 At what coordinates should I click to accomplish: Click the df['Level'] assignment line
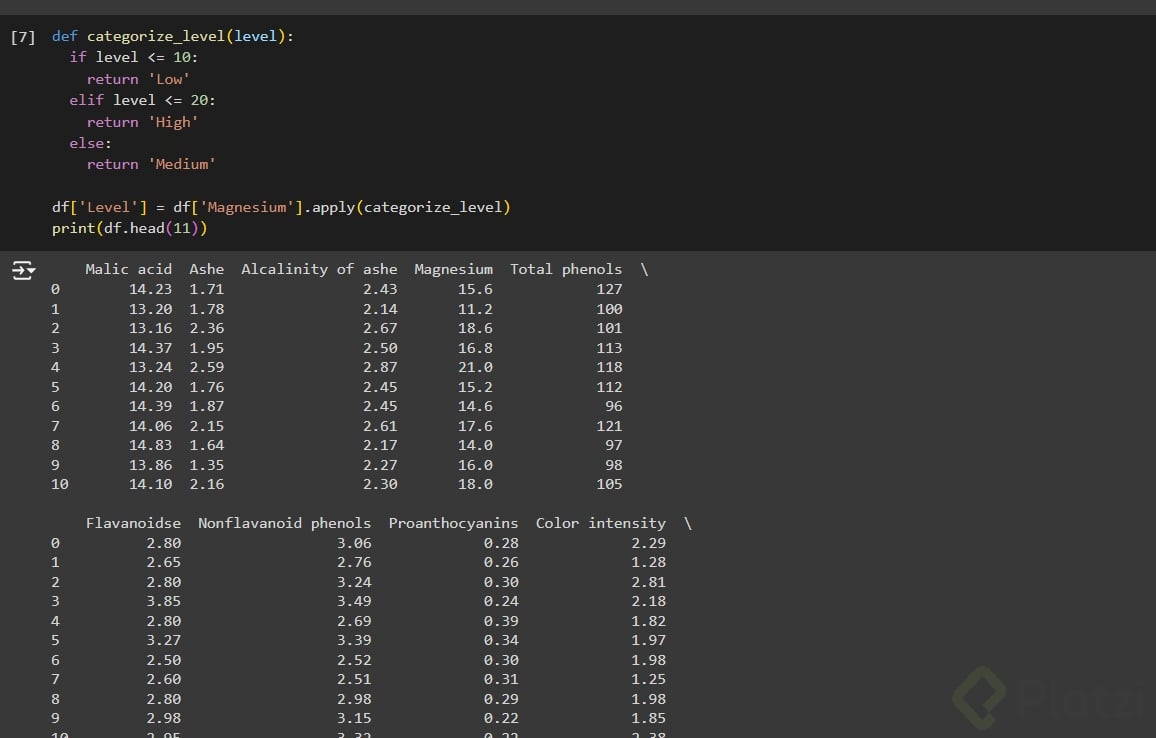pos(281,207)
